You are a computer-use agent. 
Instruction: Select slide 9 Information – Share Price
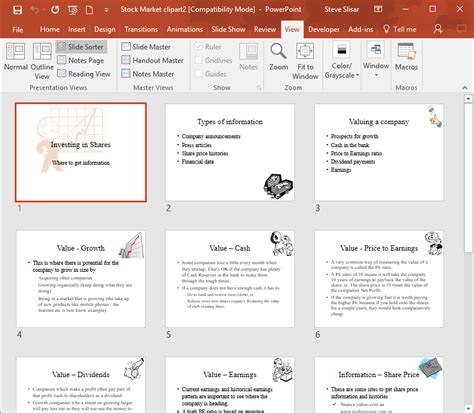click(379, 385)
